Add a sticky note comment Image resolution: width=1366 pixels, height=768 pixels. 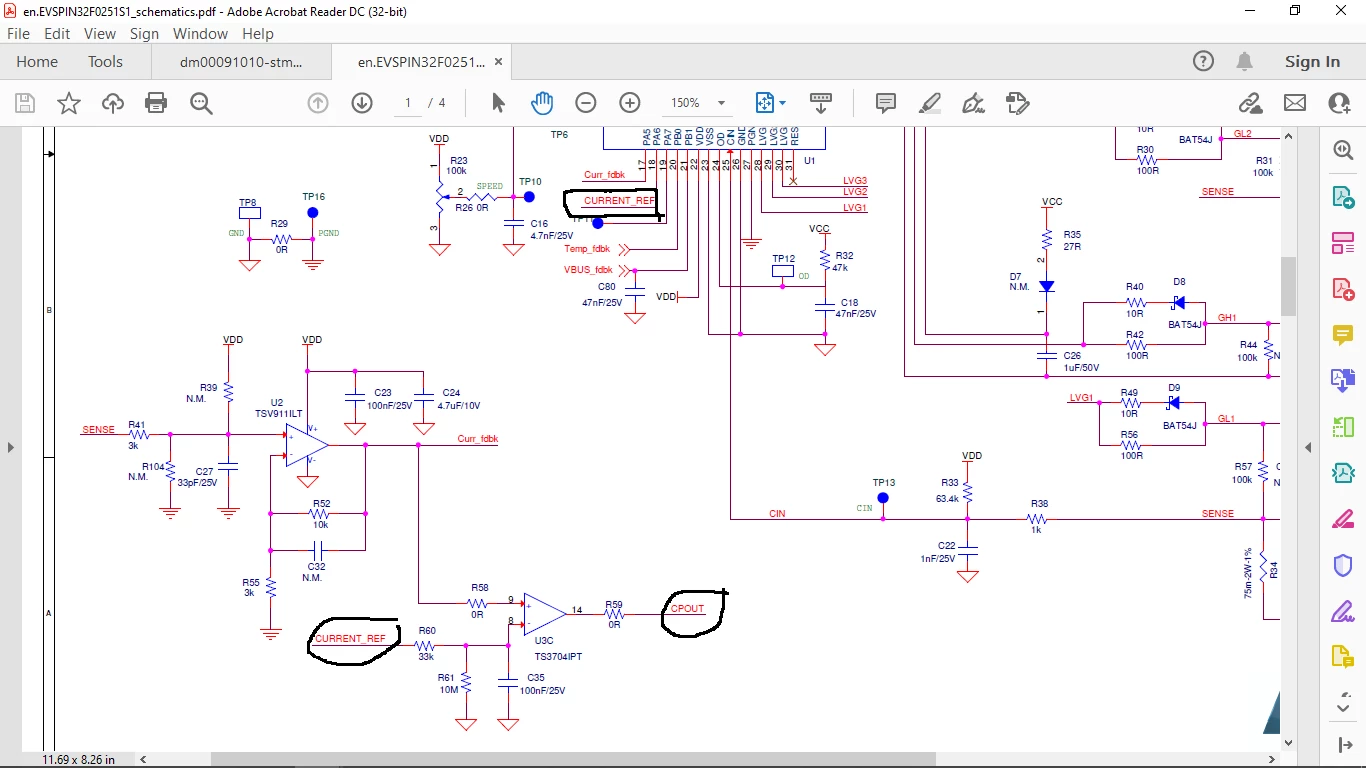885,103
